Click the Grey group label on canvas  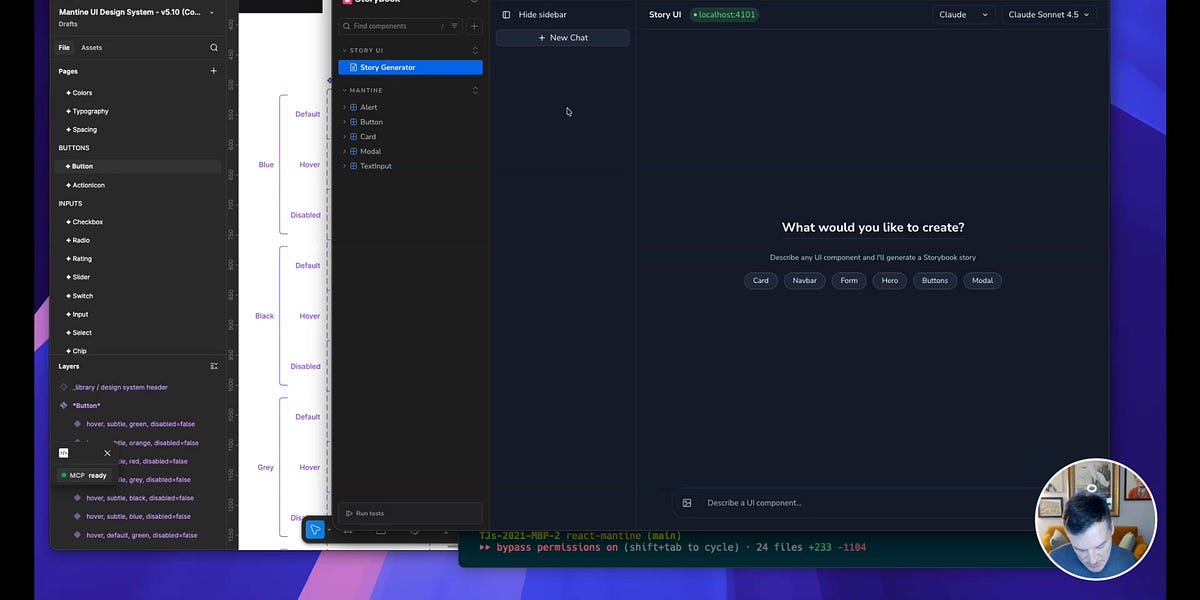coord(266,467)
